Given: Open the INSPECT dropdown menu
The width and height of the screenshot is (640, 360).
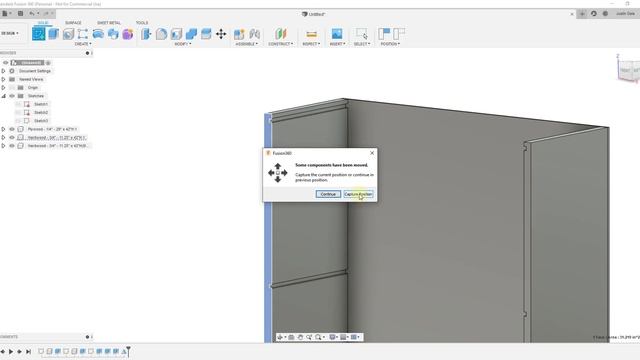Looking at the screenshot, I should point(311,44).
